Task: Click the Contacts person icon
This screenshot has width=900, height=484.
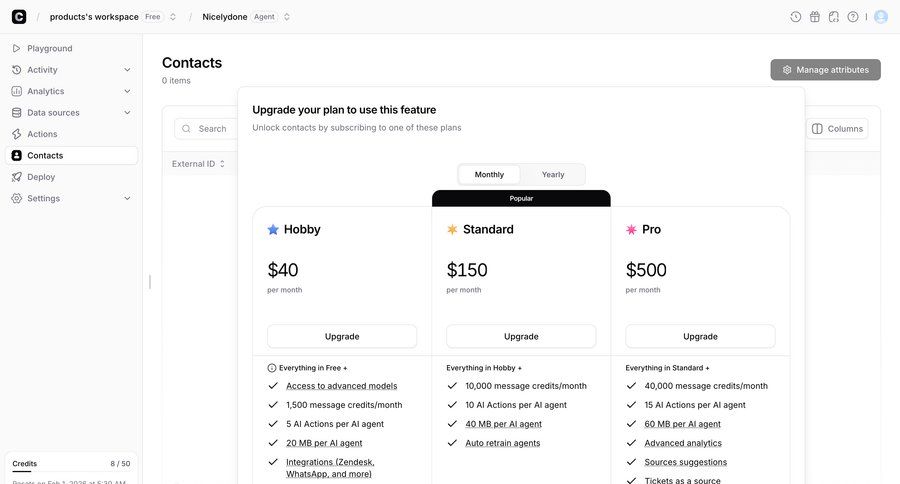Action: point(17,156)
